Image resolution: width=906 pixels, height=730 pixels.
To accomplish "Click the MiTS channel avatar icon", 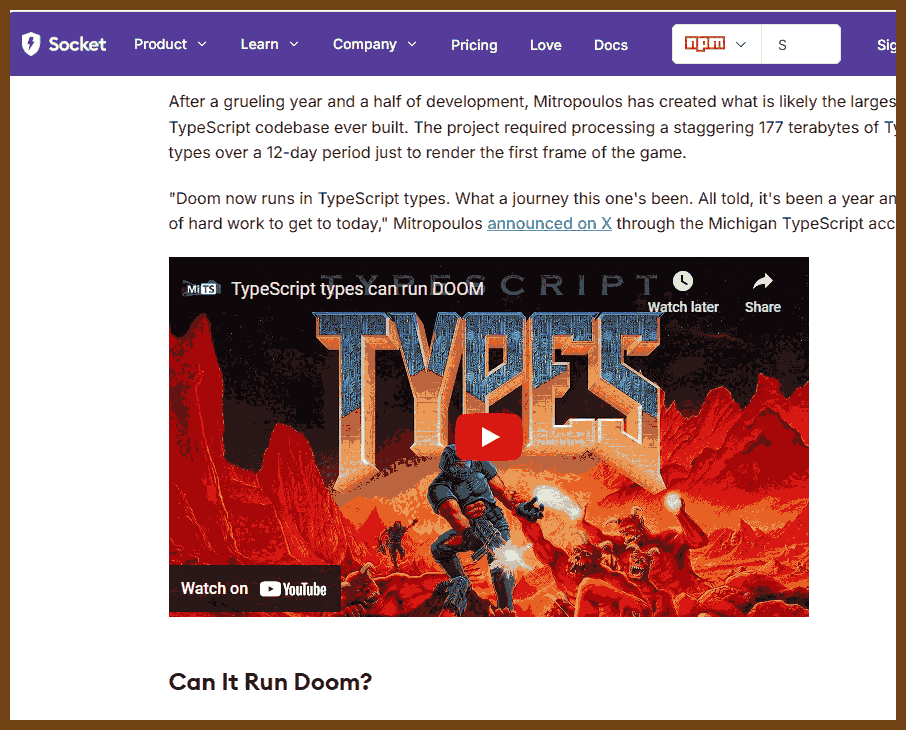I will coord(202,289).
